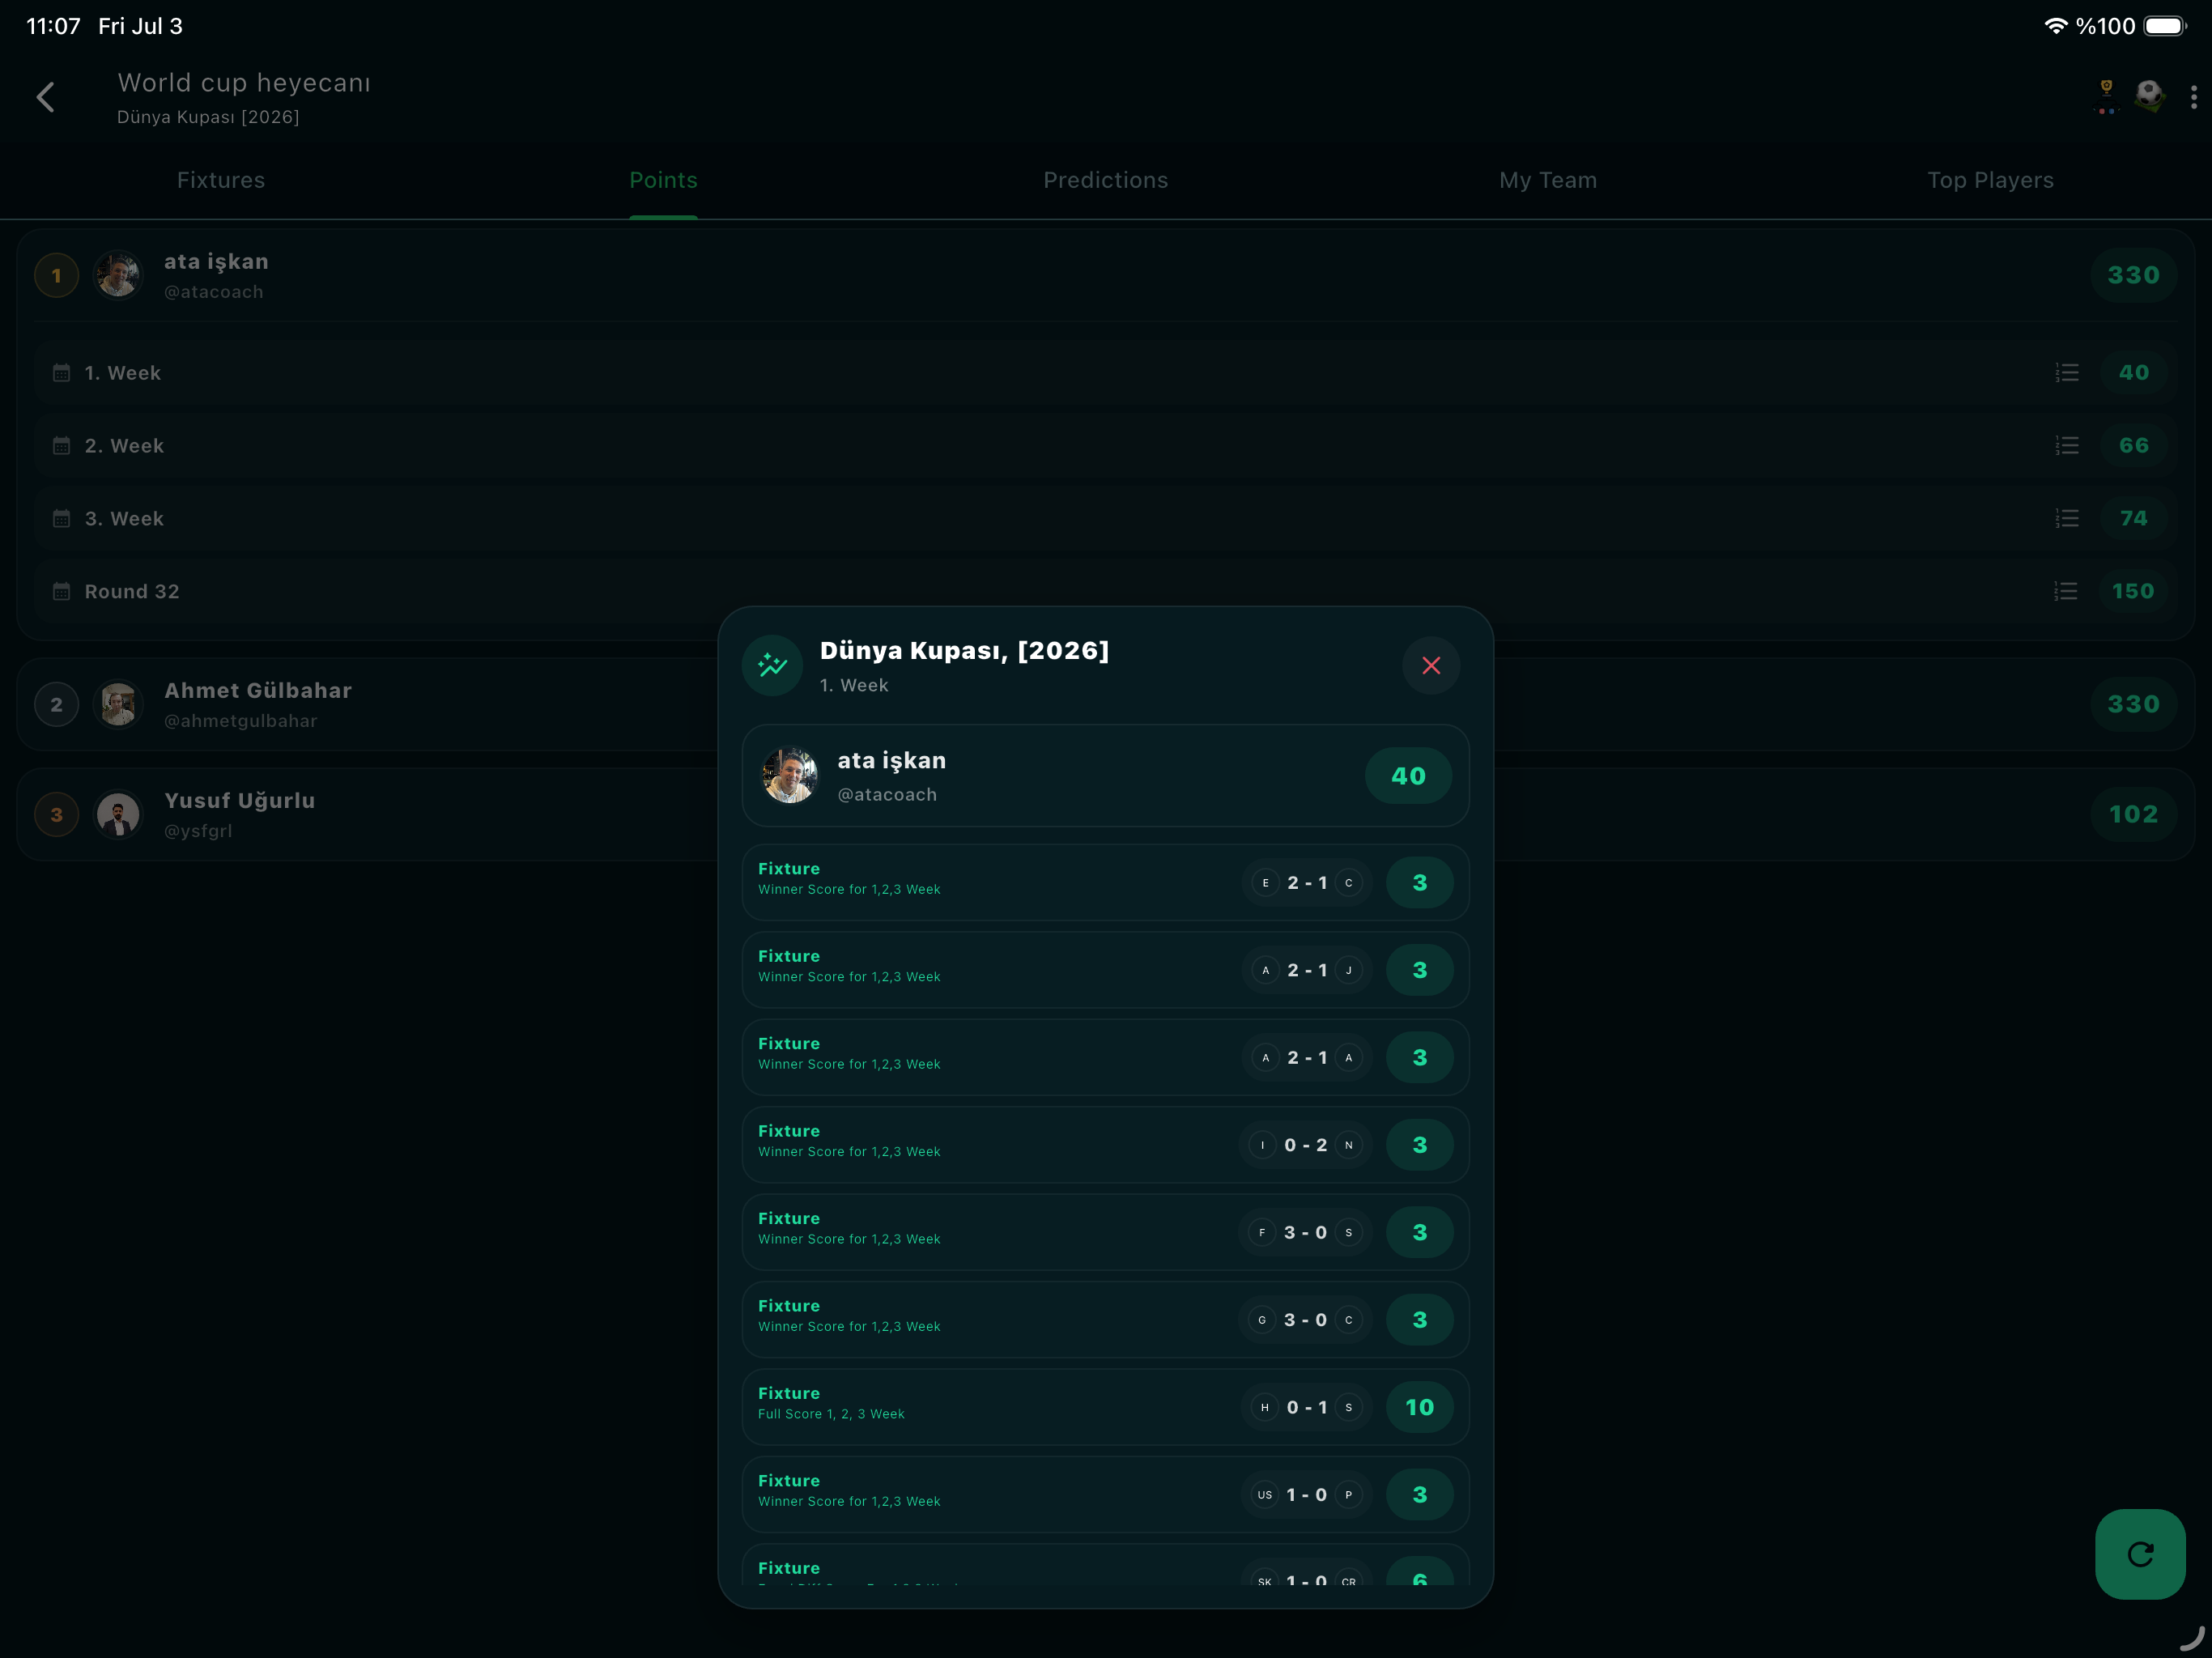Select the Points tab
The image size is (2212, 1658).
663,180
